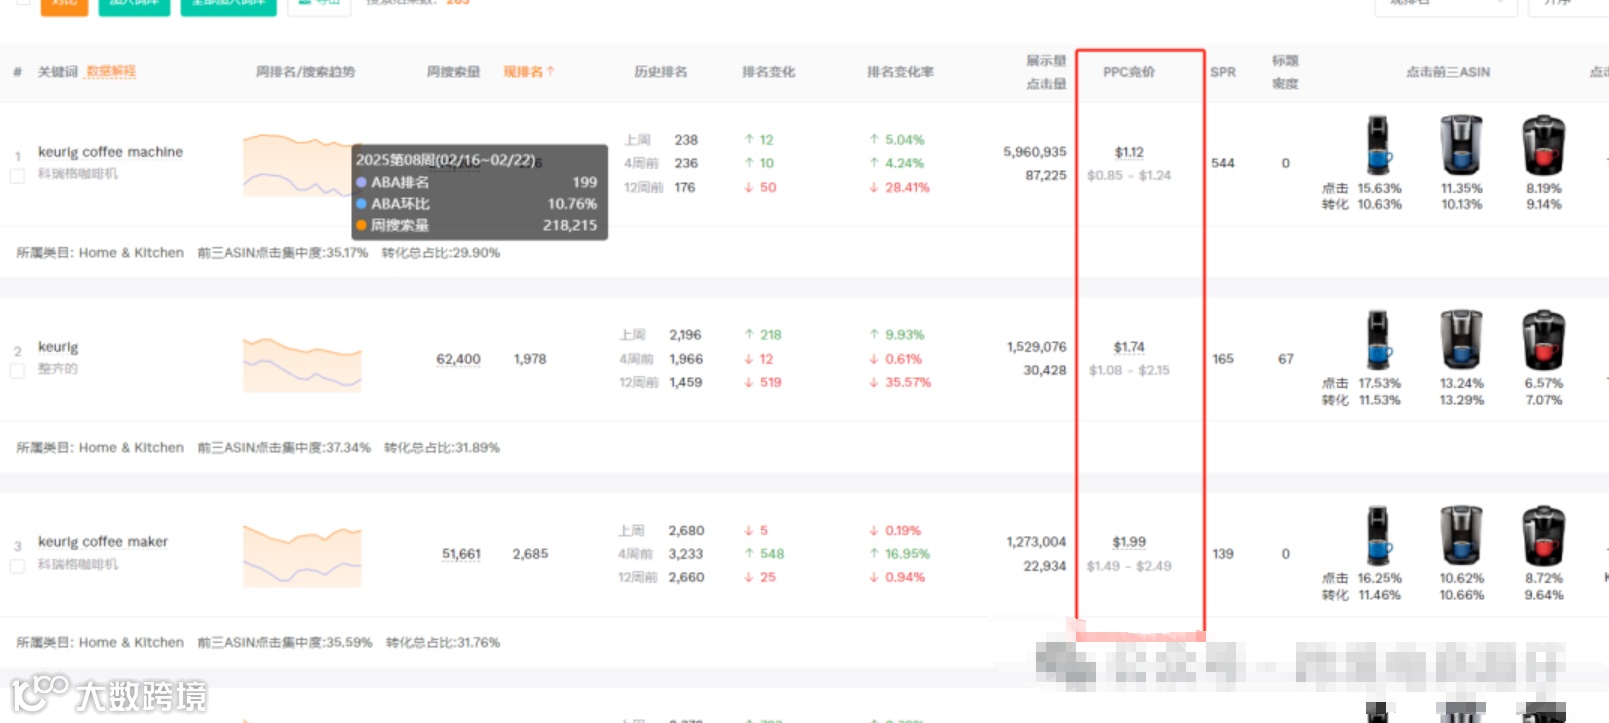Click the clicks value 87,225
This screenshot has height=723, width=1609.
(1046, 175)
